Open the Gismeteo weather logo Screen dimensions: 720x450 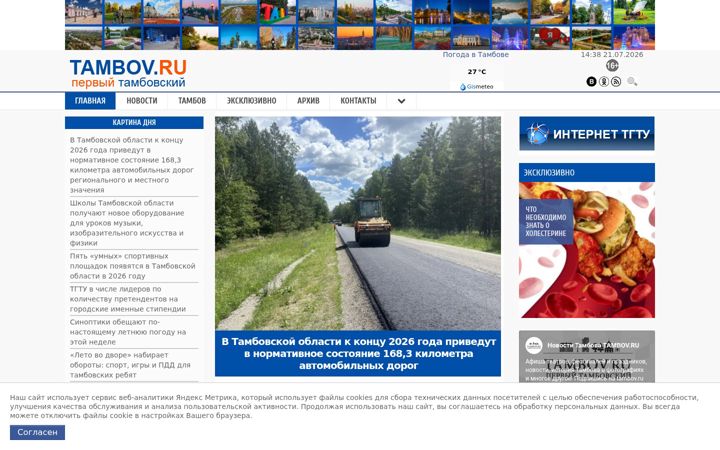477,87
